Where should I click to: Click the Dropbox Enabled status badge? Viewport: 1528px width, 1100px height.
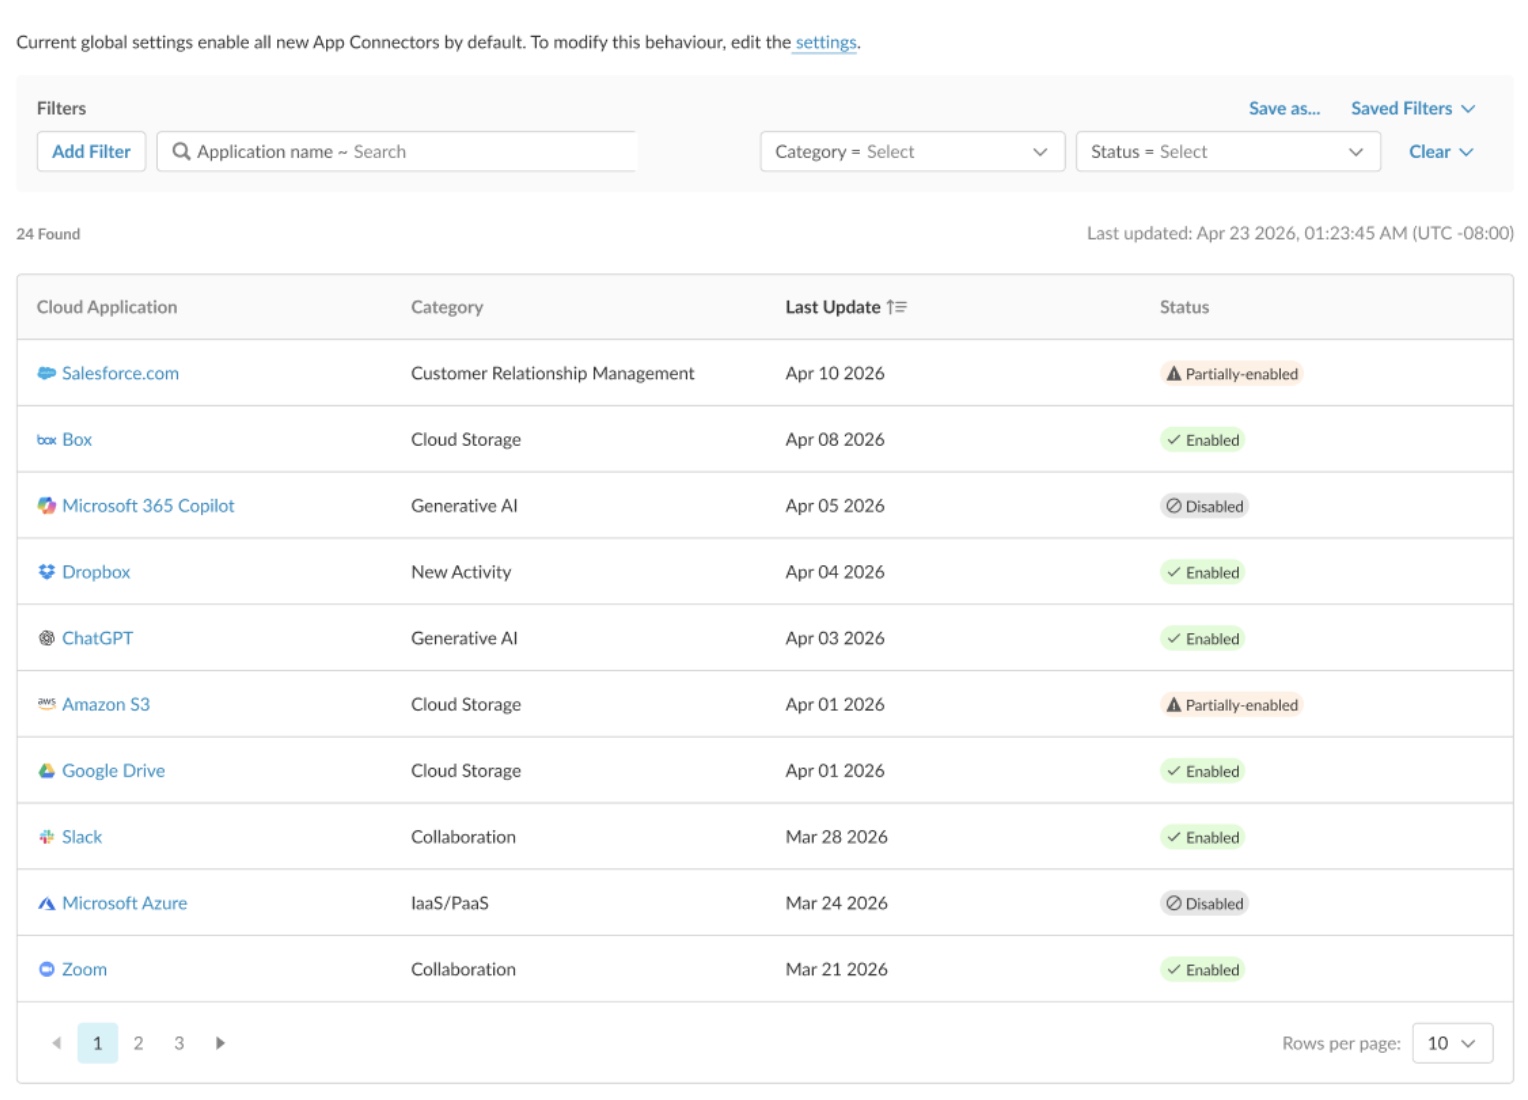tap(1202, 572)
